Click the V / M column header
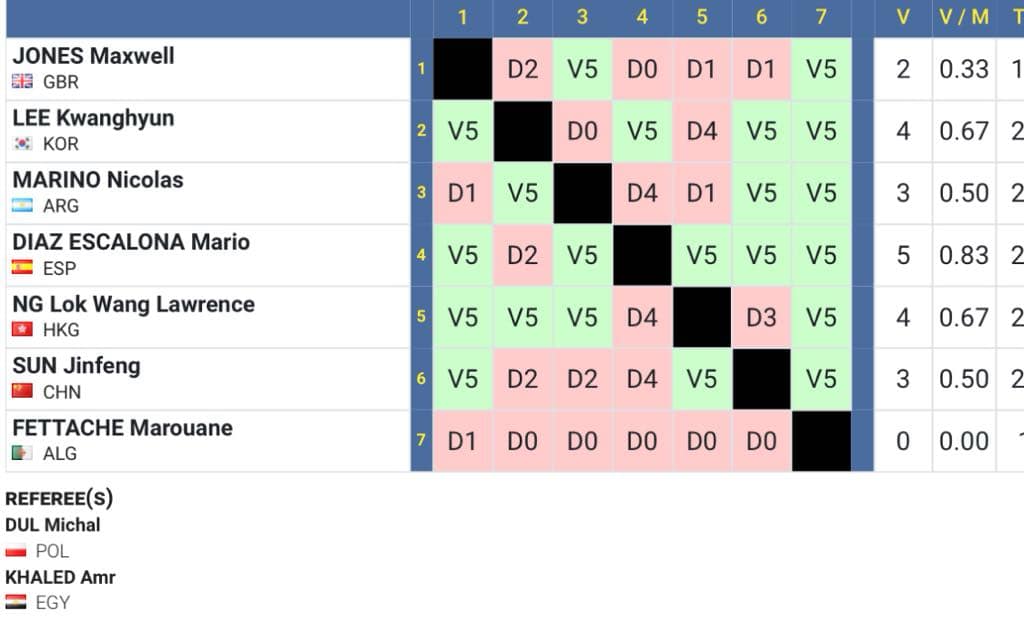 [964, 17]
